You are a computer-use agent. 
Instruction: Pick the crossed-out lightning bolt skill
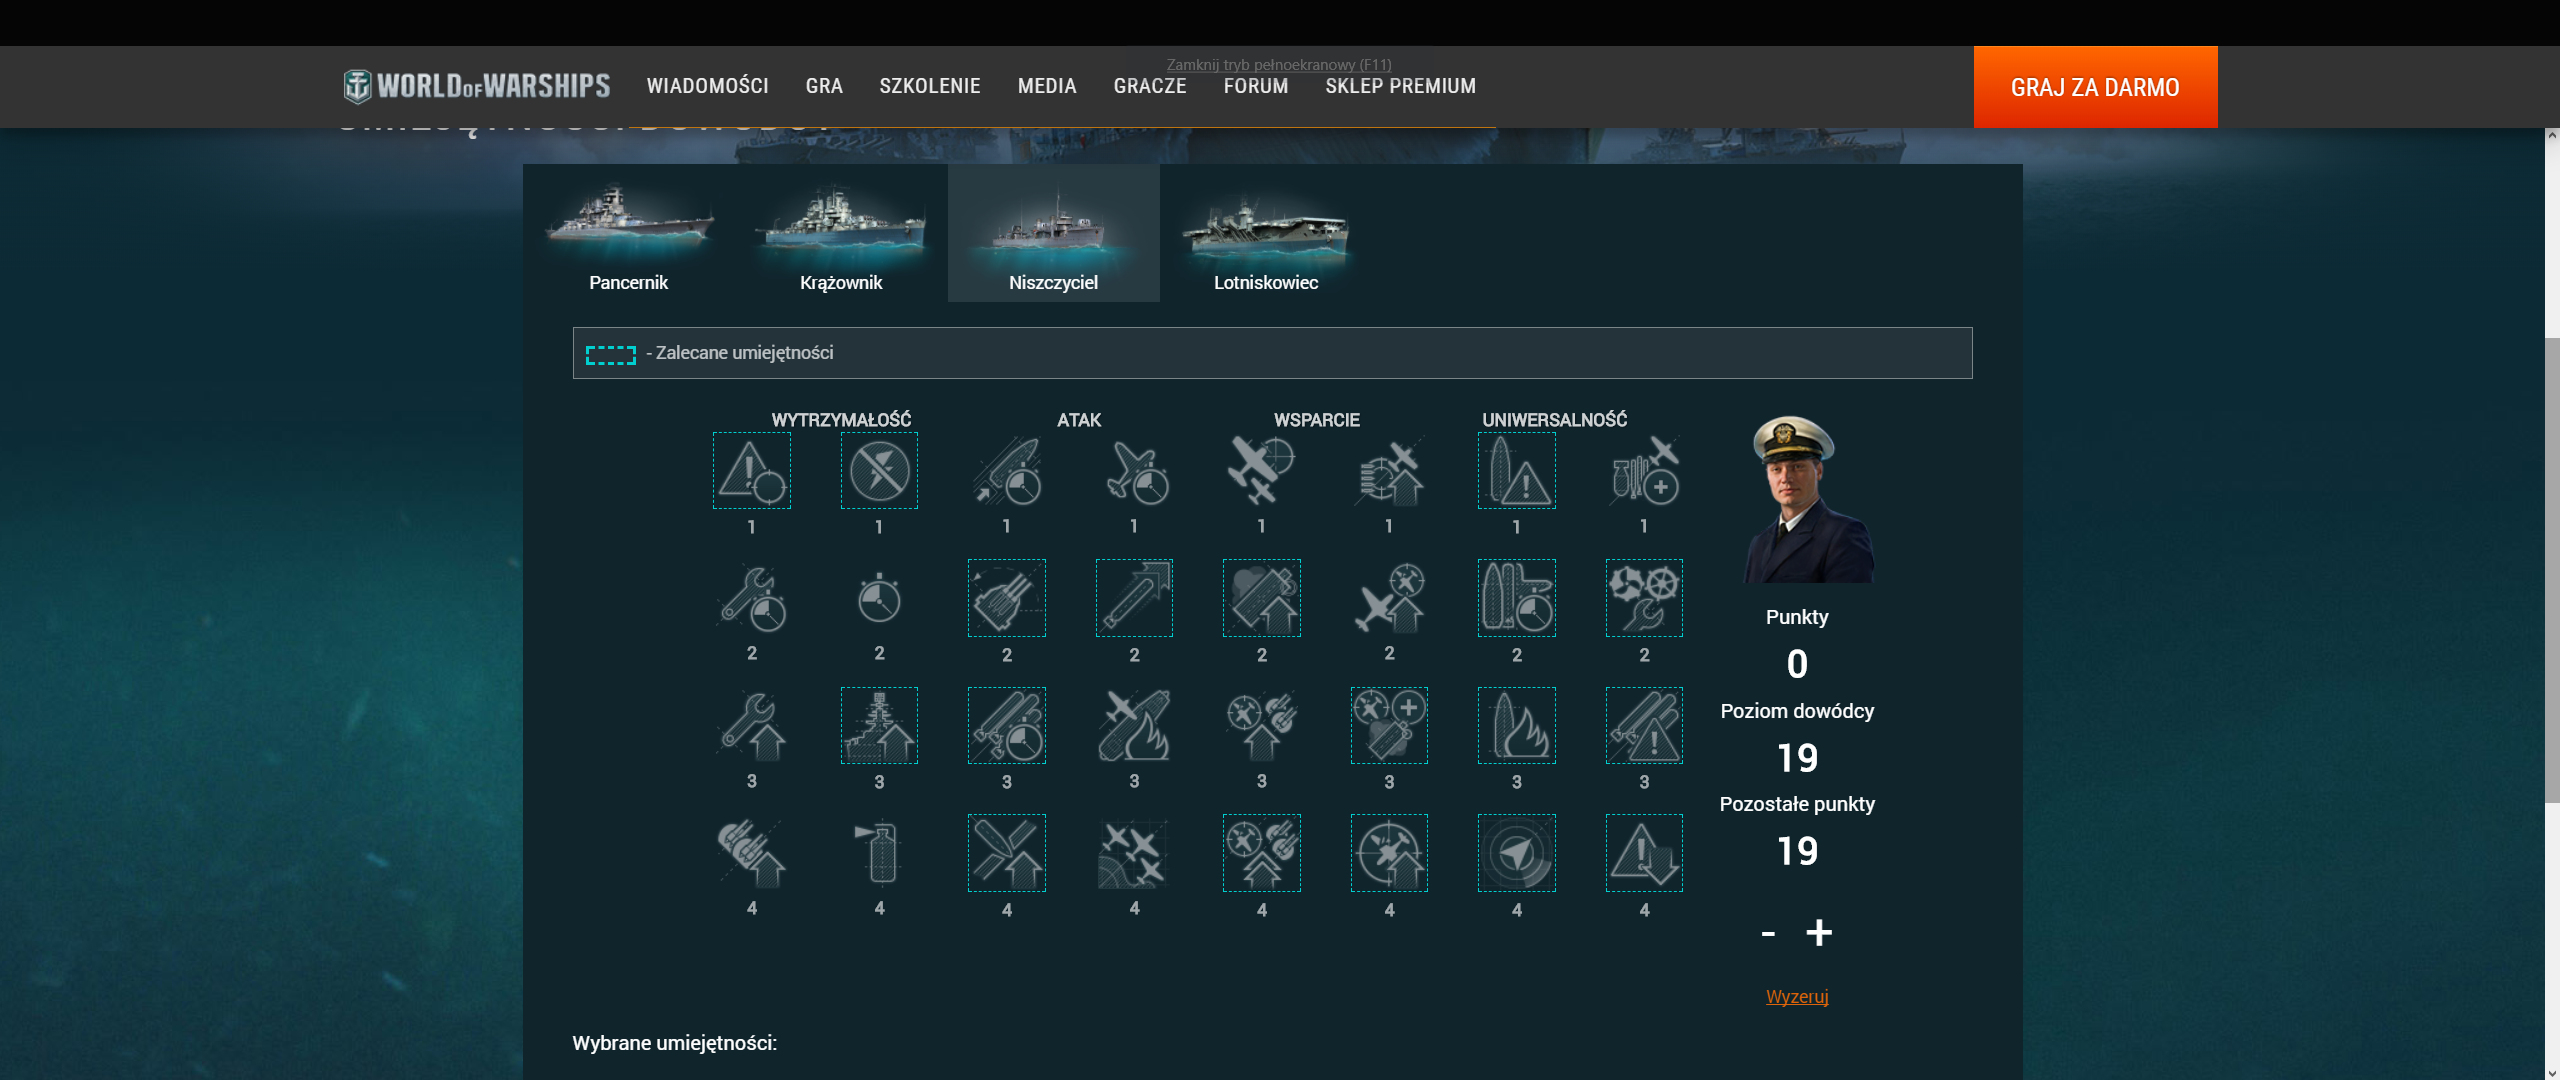pos(879,471)
